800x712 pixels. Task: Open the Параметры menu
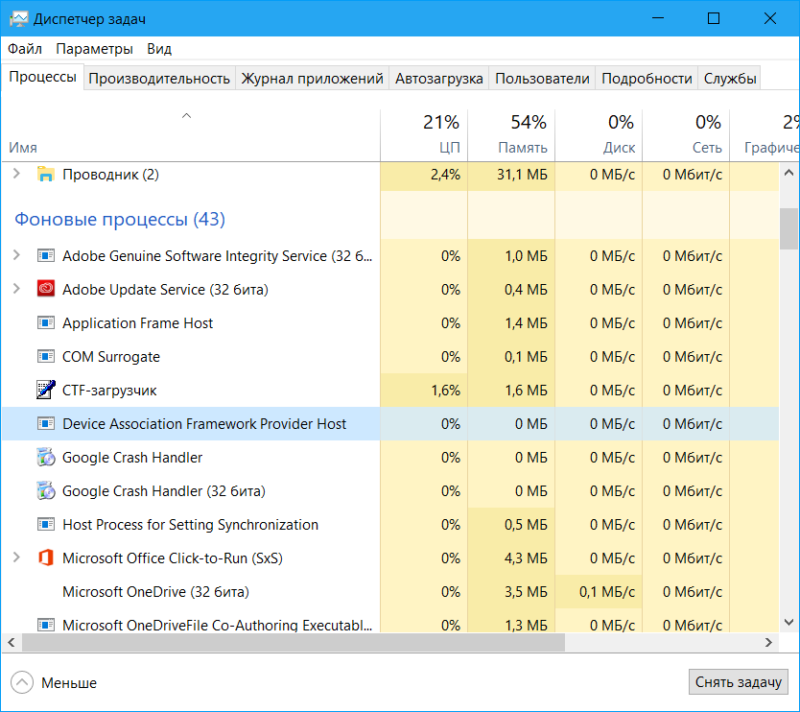coord(94,49)
